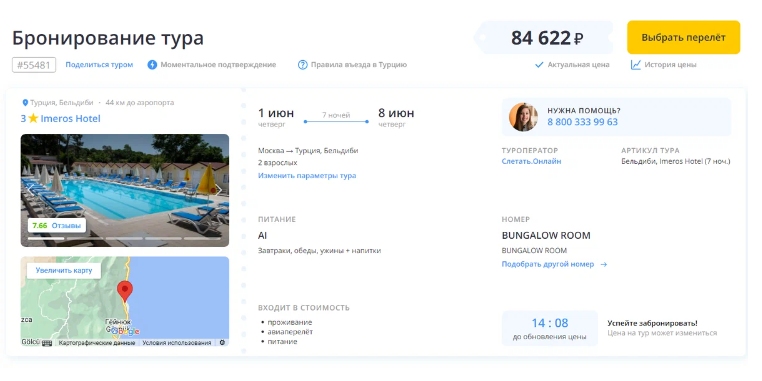Click the Успейте забронировать! notice
The height and width of the screenshot is (381, 762).
click(x=652, y=323)
